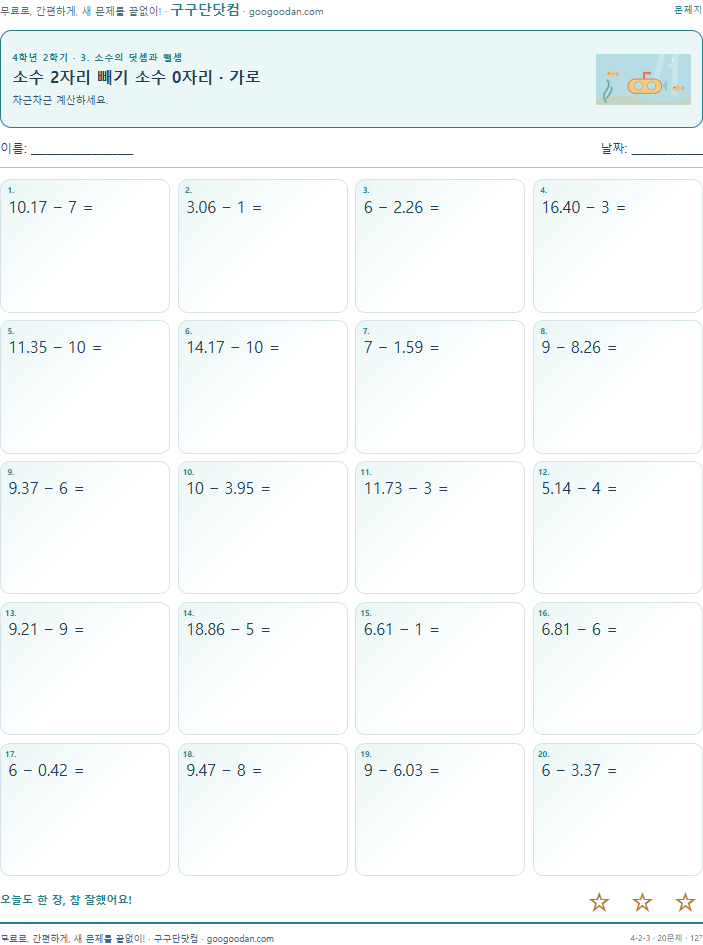Click the instruction 차근차근 계산하세요

click(x=60, y=100)
